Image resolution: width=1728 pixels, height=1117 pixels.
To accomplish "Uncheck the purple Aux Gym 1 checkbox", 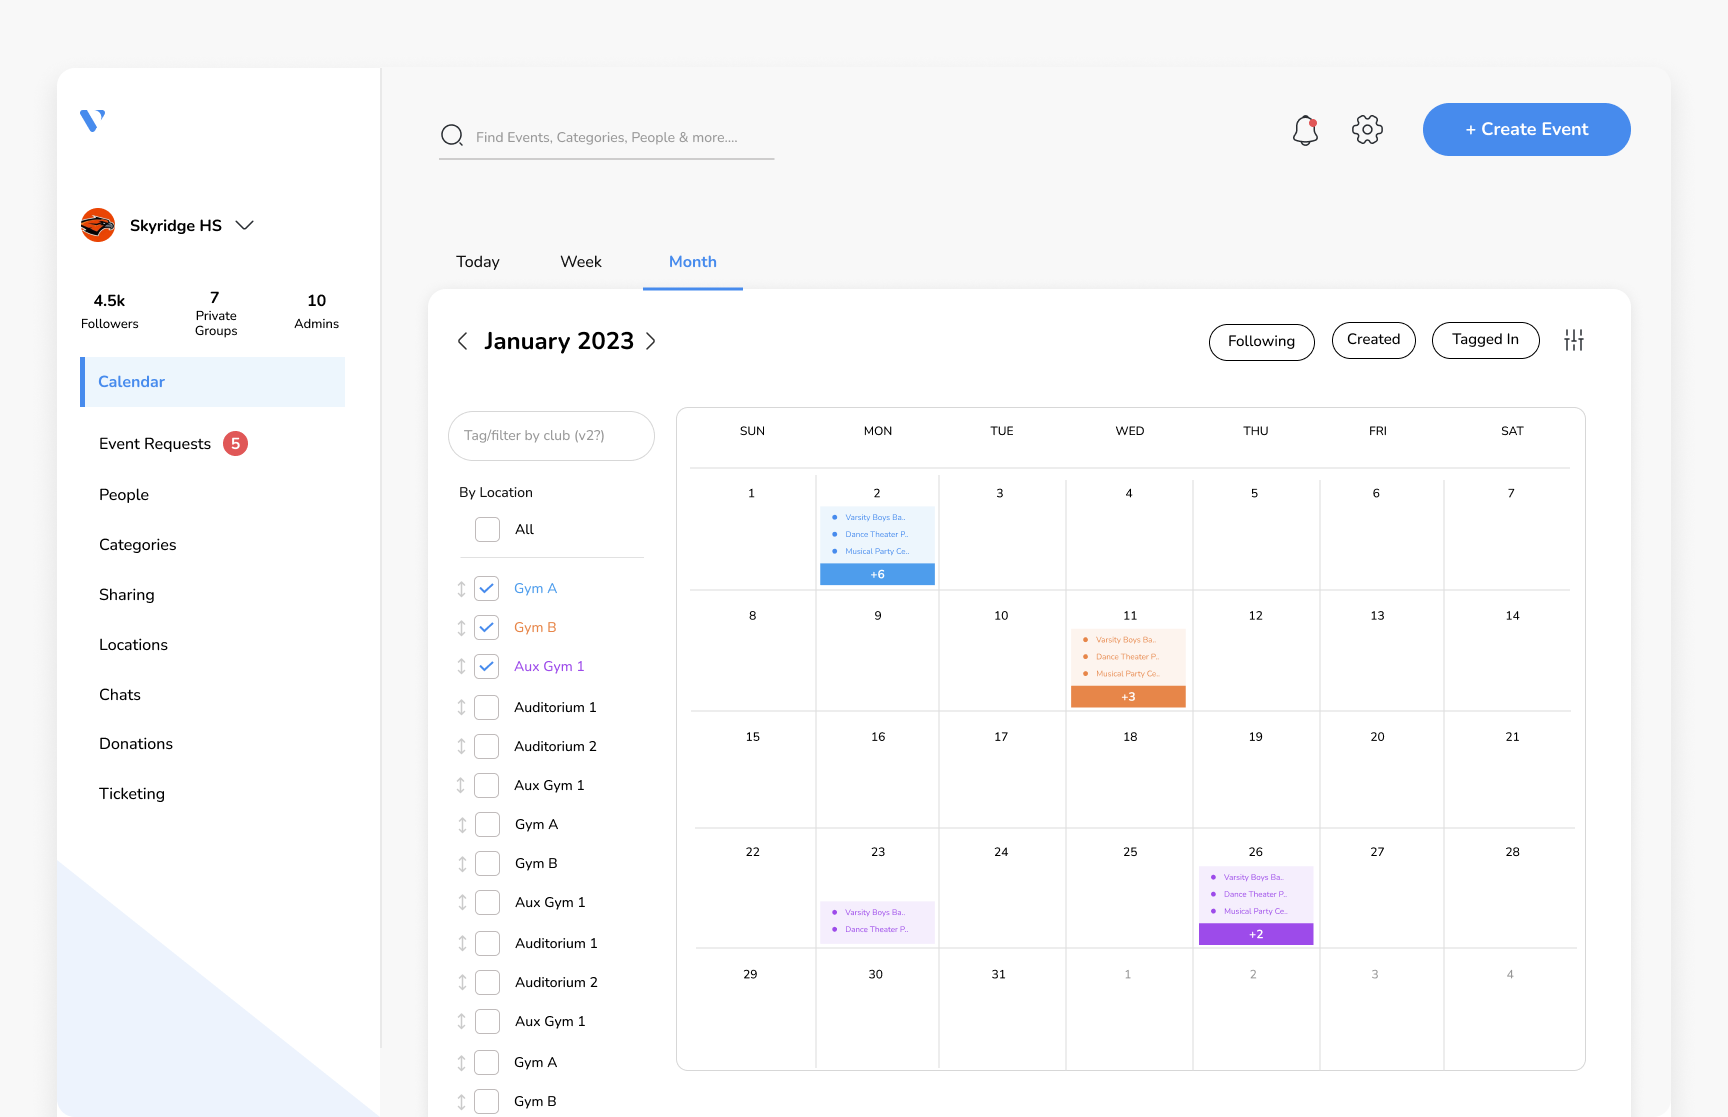I will pos(487,667).
